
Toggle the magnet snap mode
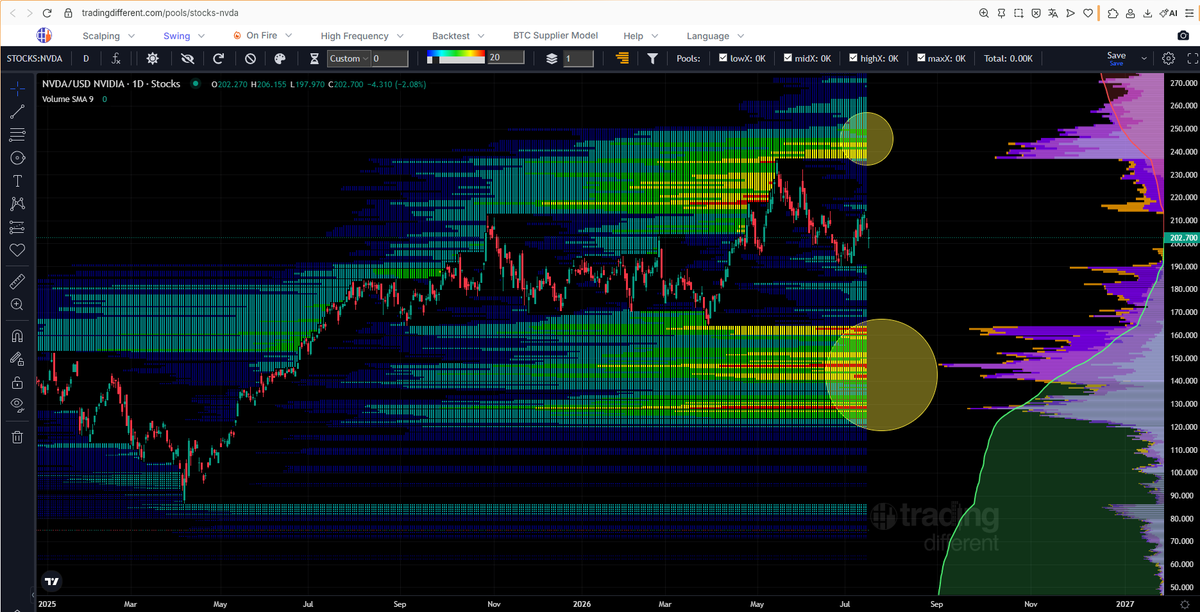click(17, 335)
